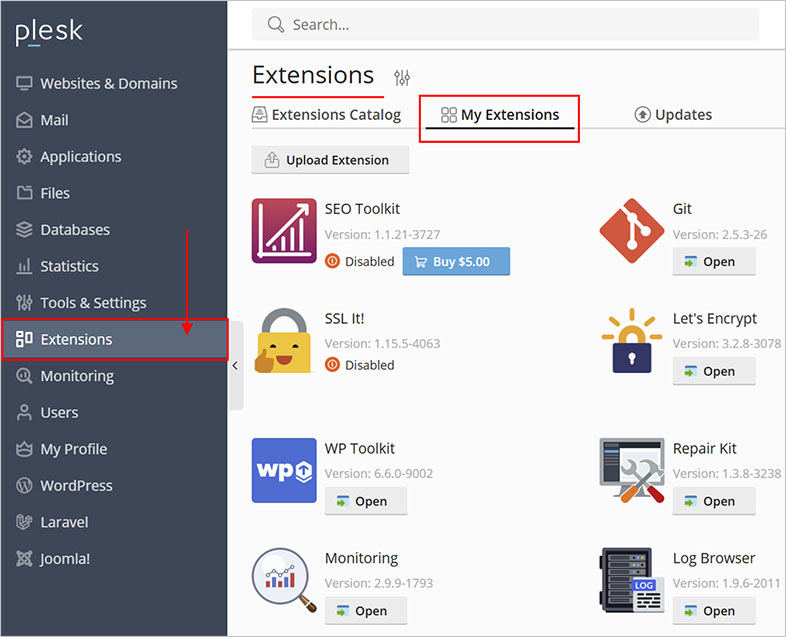
Task: Click Open button for Monitoring extension
Action: click(366, 611)
